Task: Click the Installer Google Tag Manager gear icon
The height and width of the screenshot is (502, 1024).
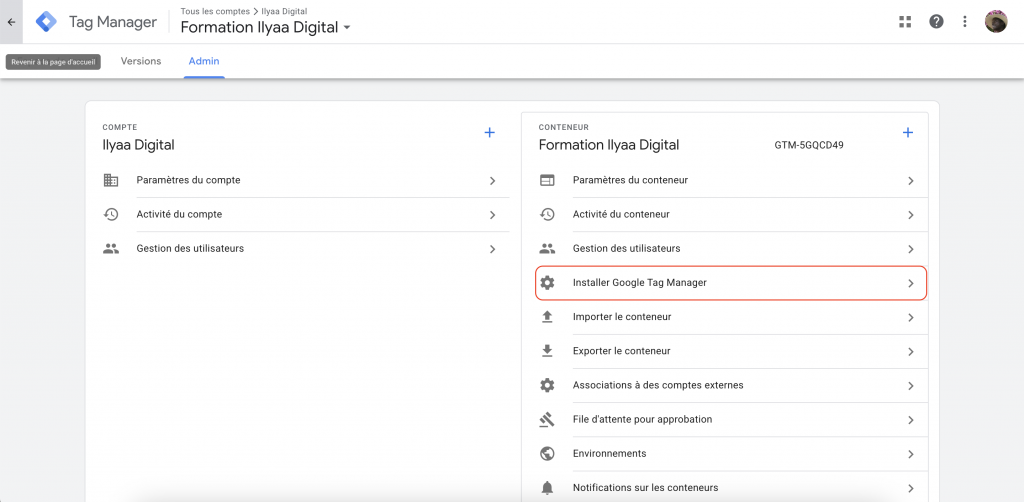Action: (547, 283)
